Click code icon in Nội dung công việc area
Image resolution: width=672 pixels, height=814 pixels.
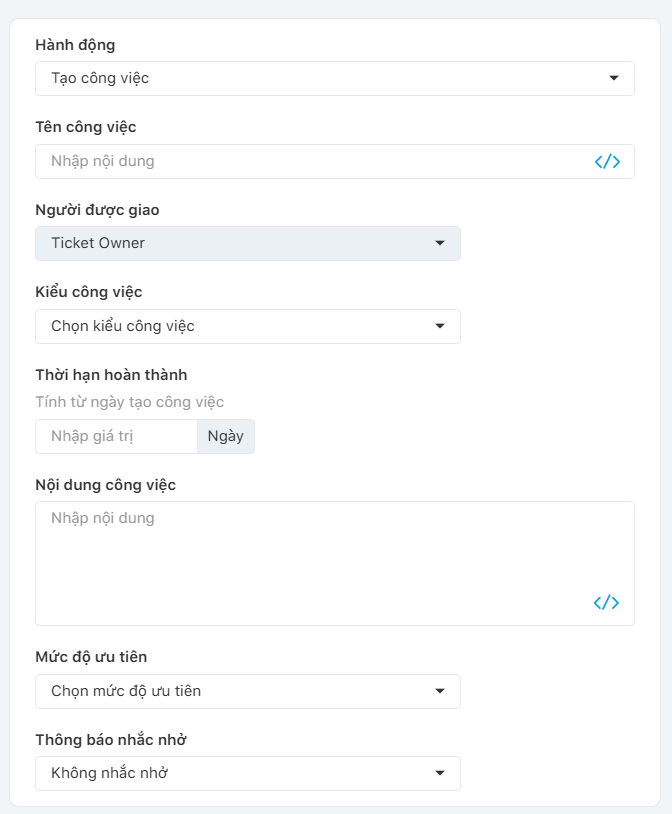(x=606, y=602)
